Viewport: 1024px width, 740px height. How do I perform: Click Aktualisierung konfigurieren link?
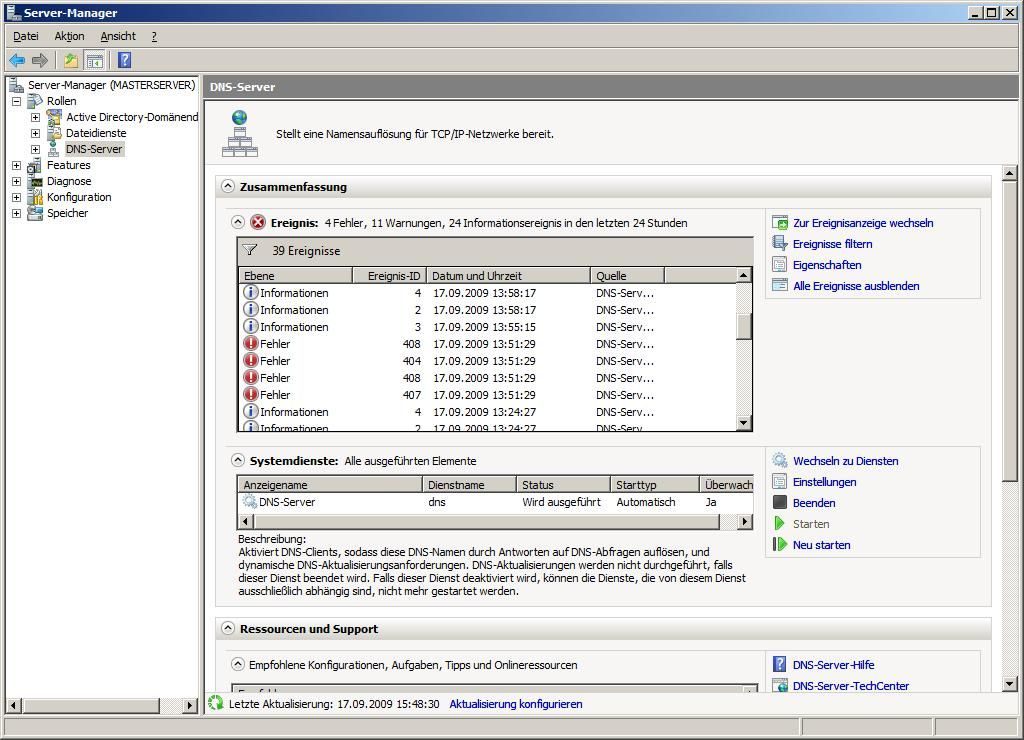[515, 703]
